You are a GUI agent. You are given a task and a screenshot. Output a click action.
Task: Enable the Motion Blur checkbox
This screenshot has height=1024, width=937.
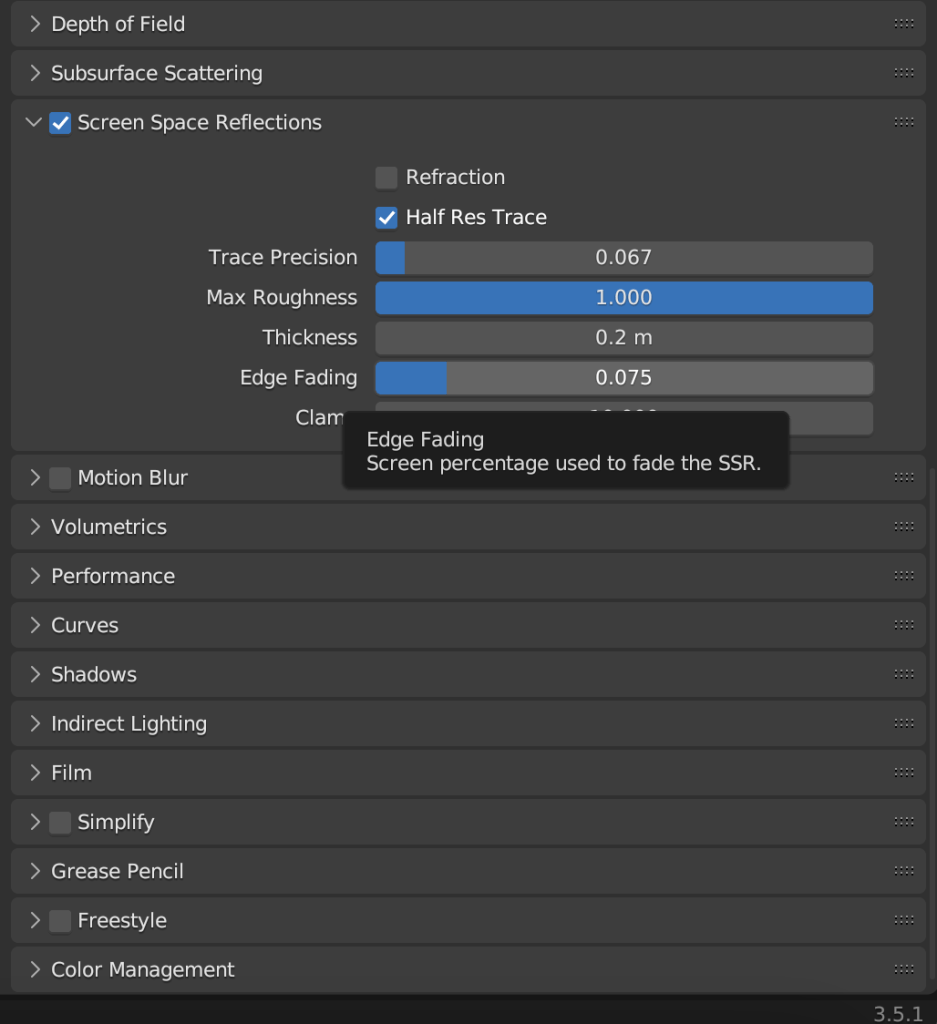pos(61,478)
